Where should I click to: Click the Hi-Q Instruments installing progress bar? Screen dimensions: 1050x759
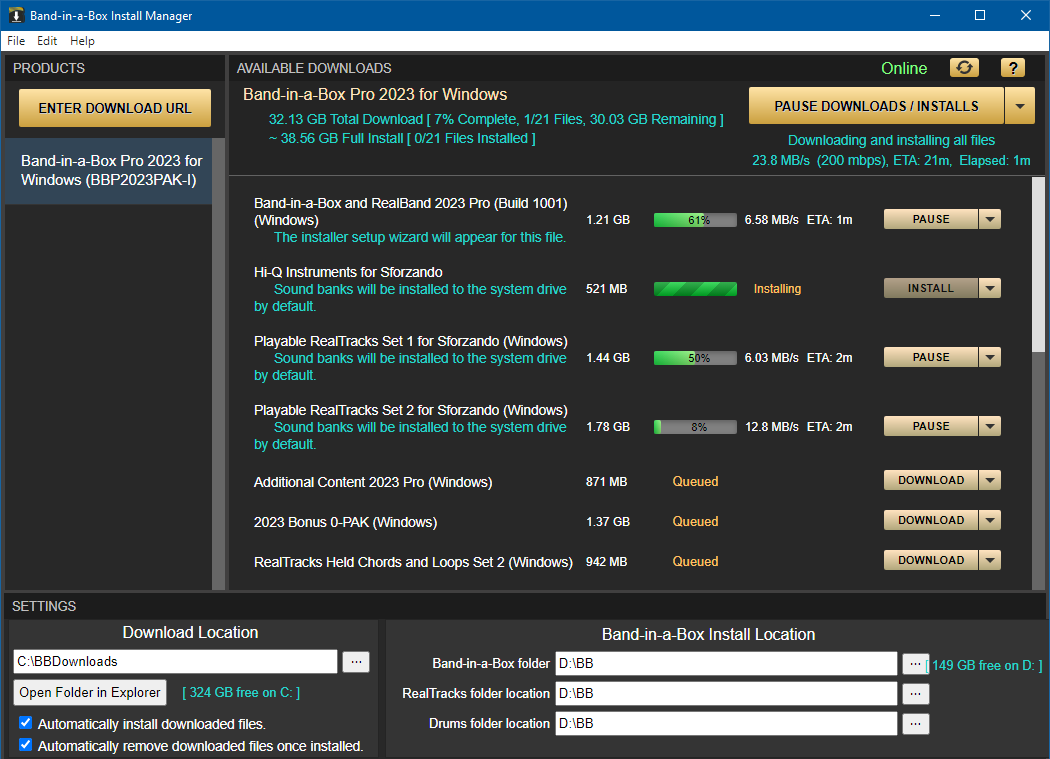[x=695, y=289]
